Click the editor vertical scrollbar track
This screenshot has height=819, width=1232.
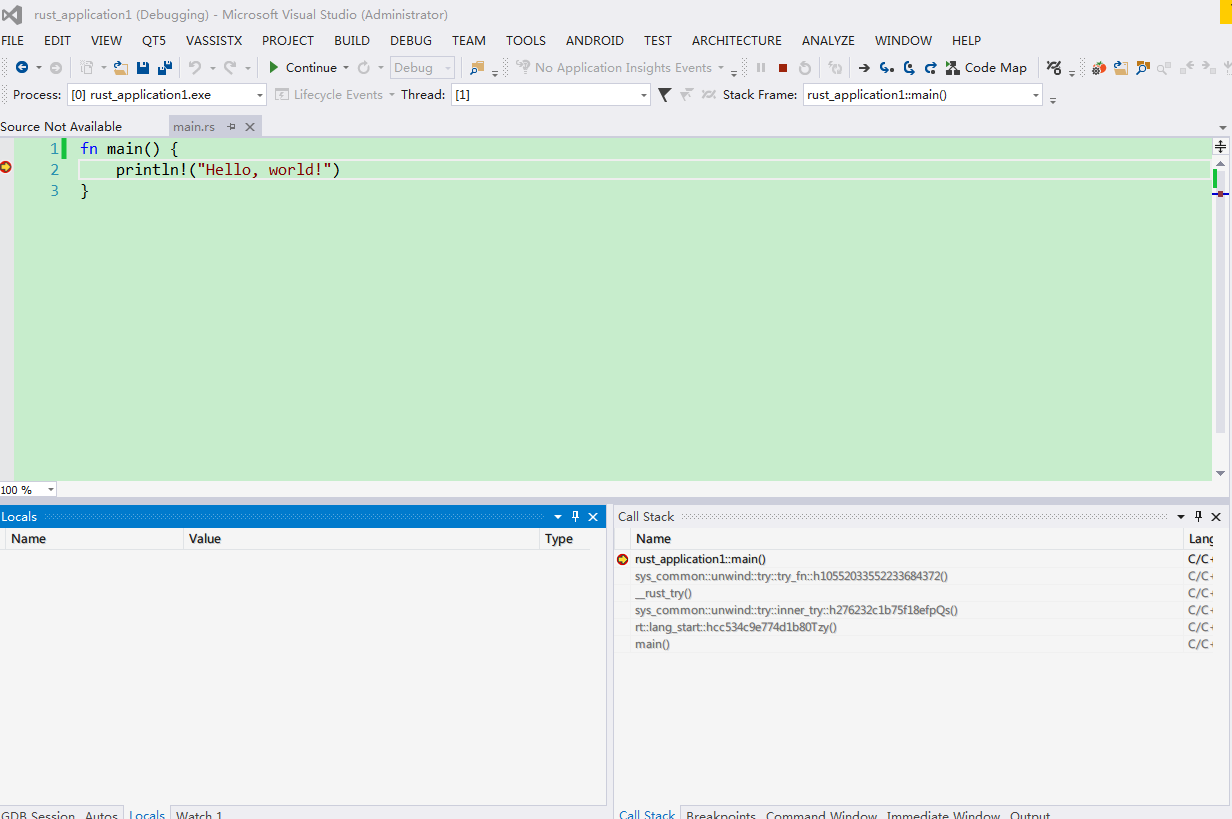1220,320
